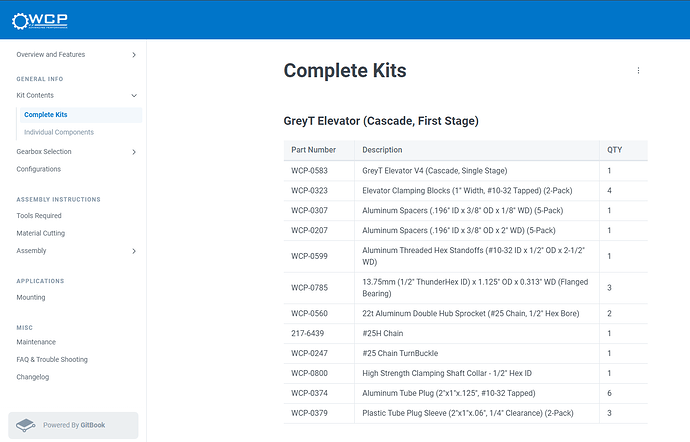Select part number WCP-0800
690x442 pixels.
coord(309,373)
